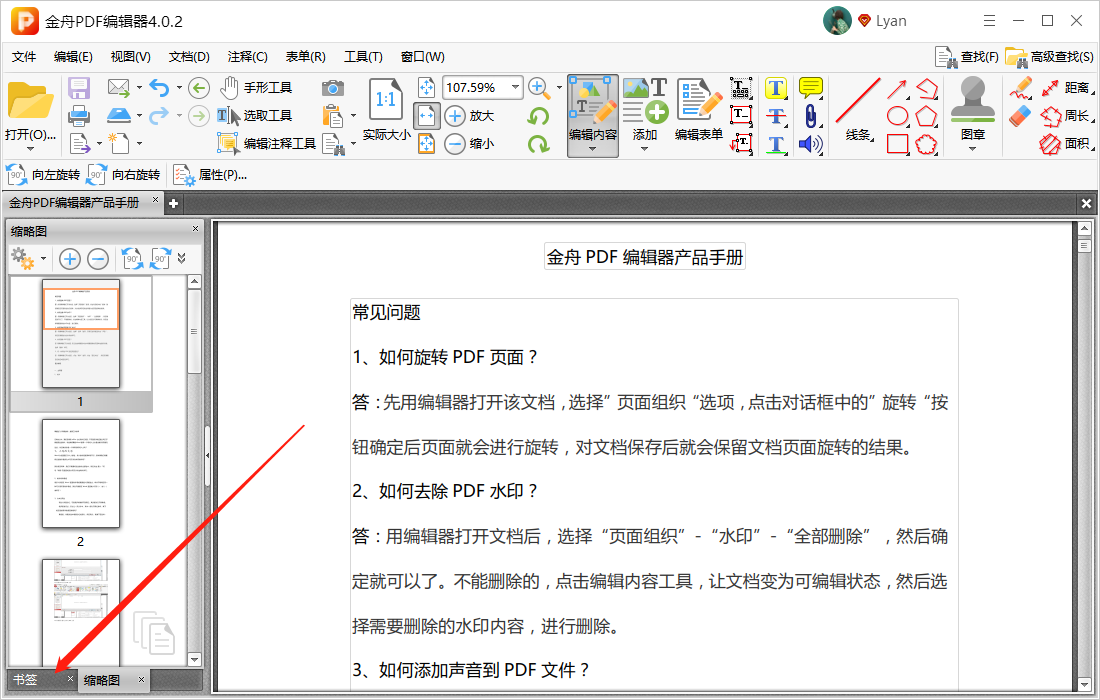Select page 1 thumbnail
This screenshot has height=700, width=1100.
click(x=81, y=335)
